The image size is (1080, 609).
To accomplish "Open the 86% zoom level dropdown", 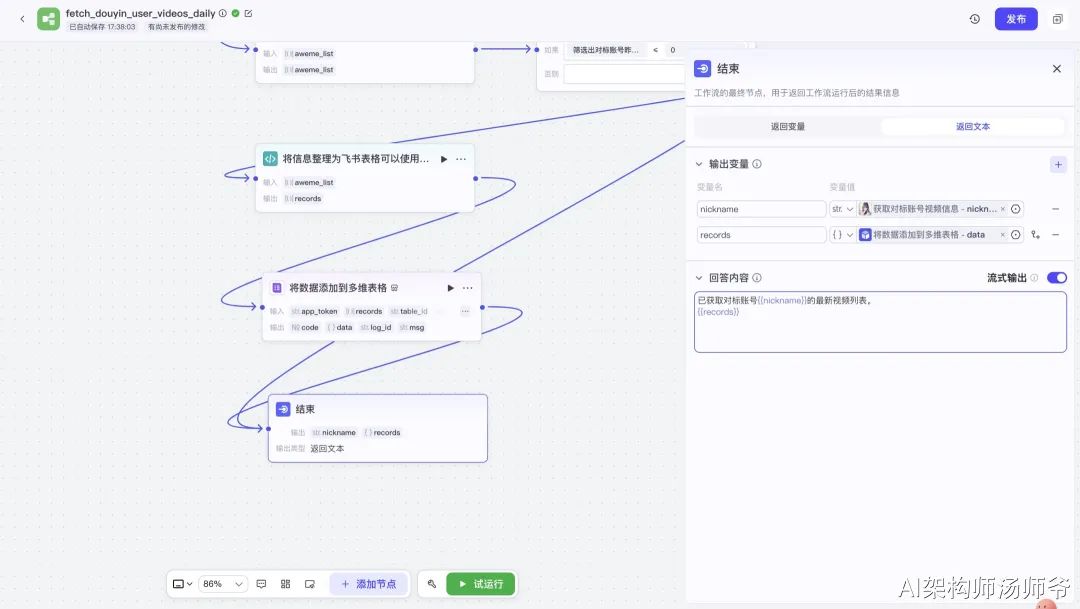I will (x=222, y=584).
